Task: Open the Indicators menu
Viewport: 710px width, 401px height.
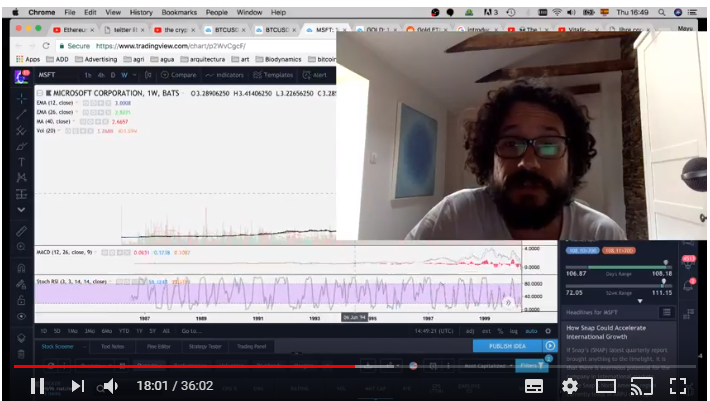Action: pos(225,75)
